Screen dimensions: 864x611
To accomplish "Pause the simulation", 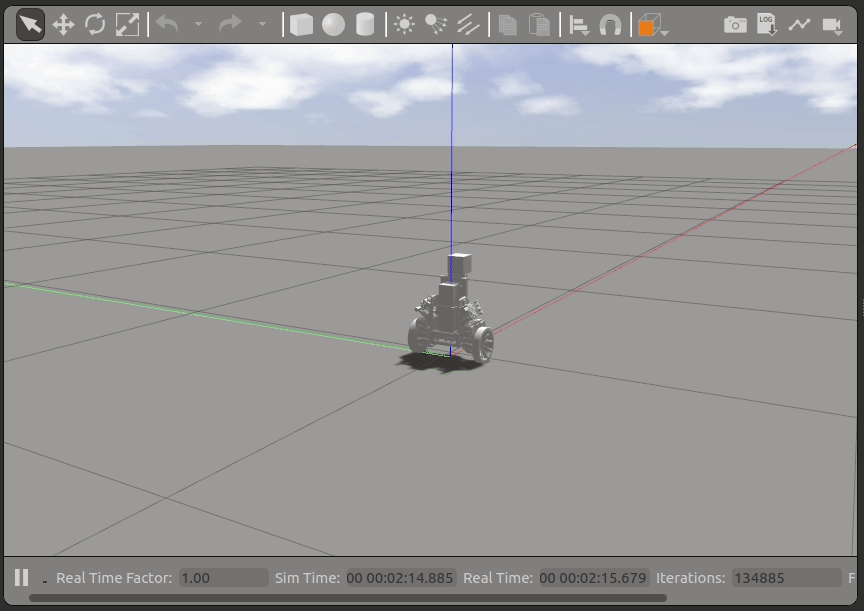I will pos(21,577).
